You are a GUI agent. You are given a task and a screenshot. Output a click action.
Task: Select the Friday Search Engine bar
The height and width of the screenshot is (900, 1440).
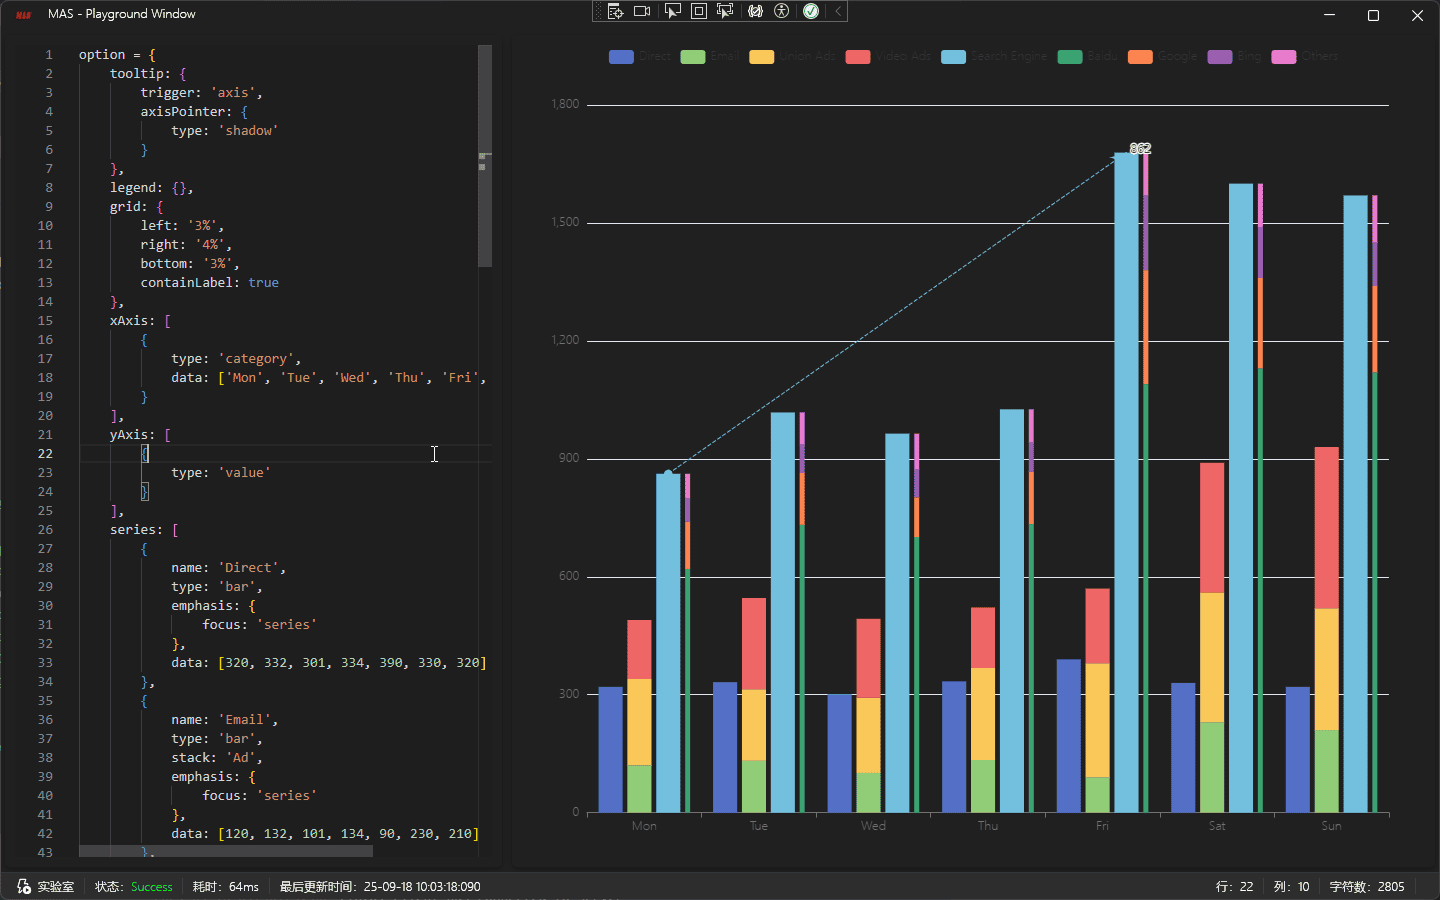(x=1126, y=482)
